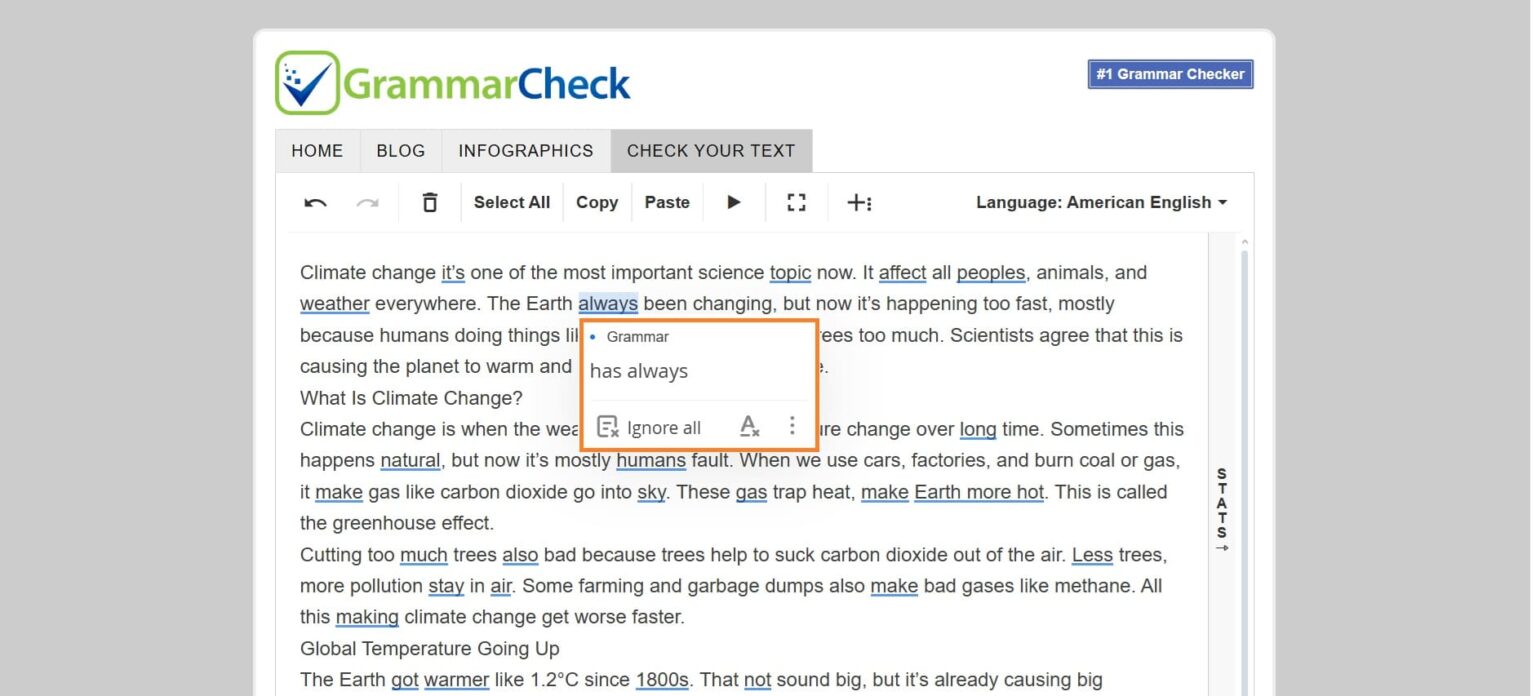Screen dimensions: 1536x696
Task: Click the GrammarCheck logo checkmark
Action: pyautogui.click(x=308, y=80)
